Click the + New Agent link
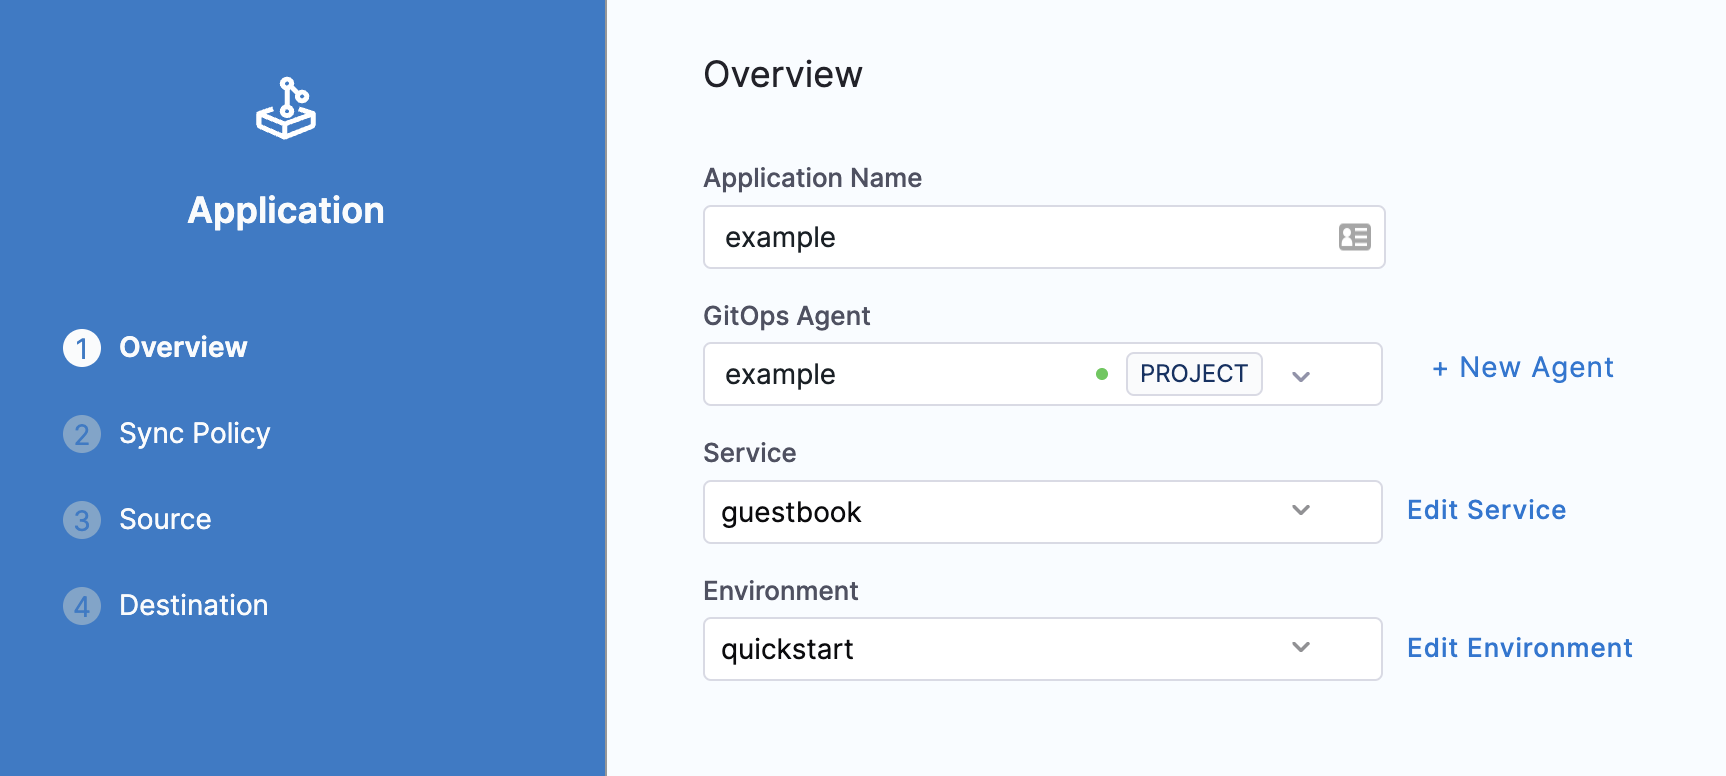1726x776 pixels. pos(1522,367)
